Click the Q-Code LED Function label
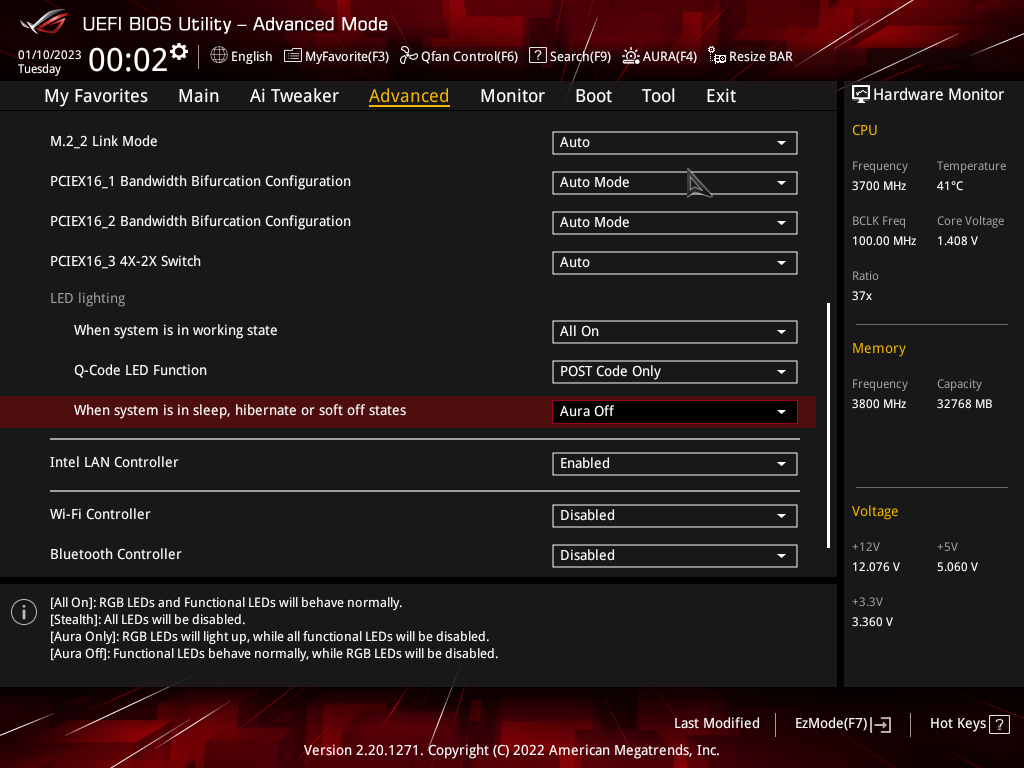This screenshot has width=1024, height=768. click(140, 370)
